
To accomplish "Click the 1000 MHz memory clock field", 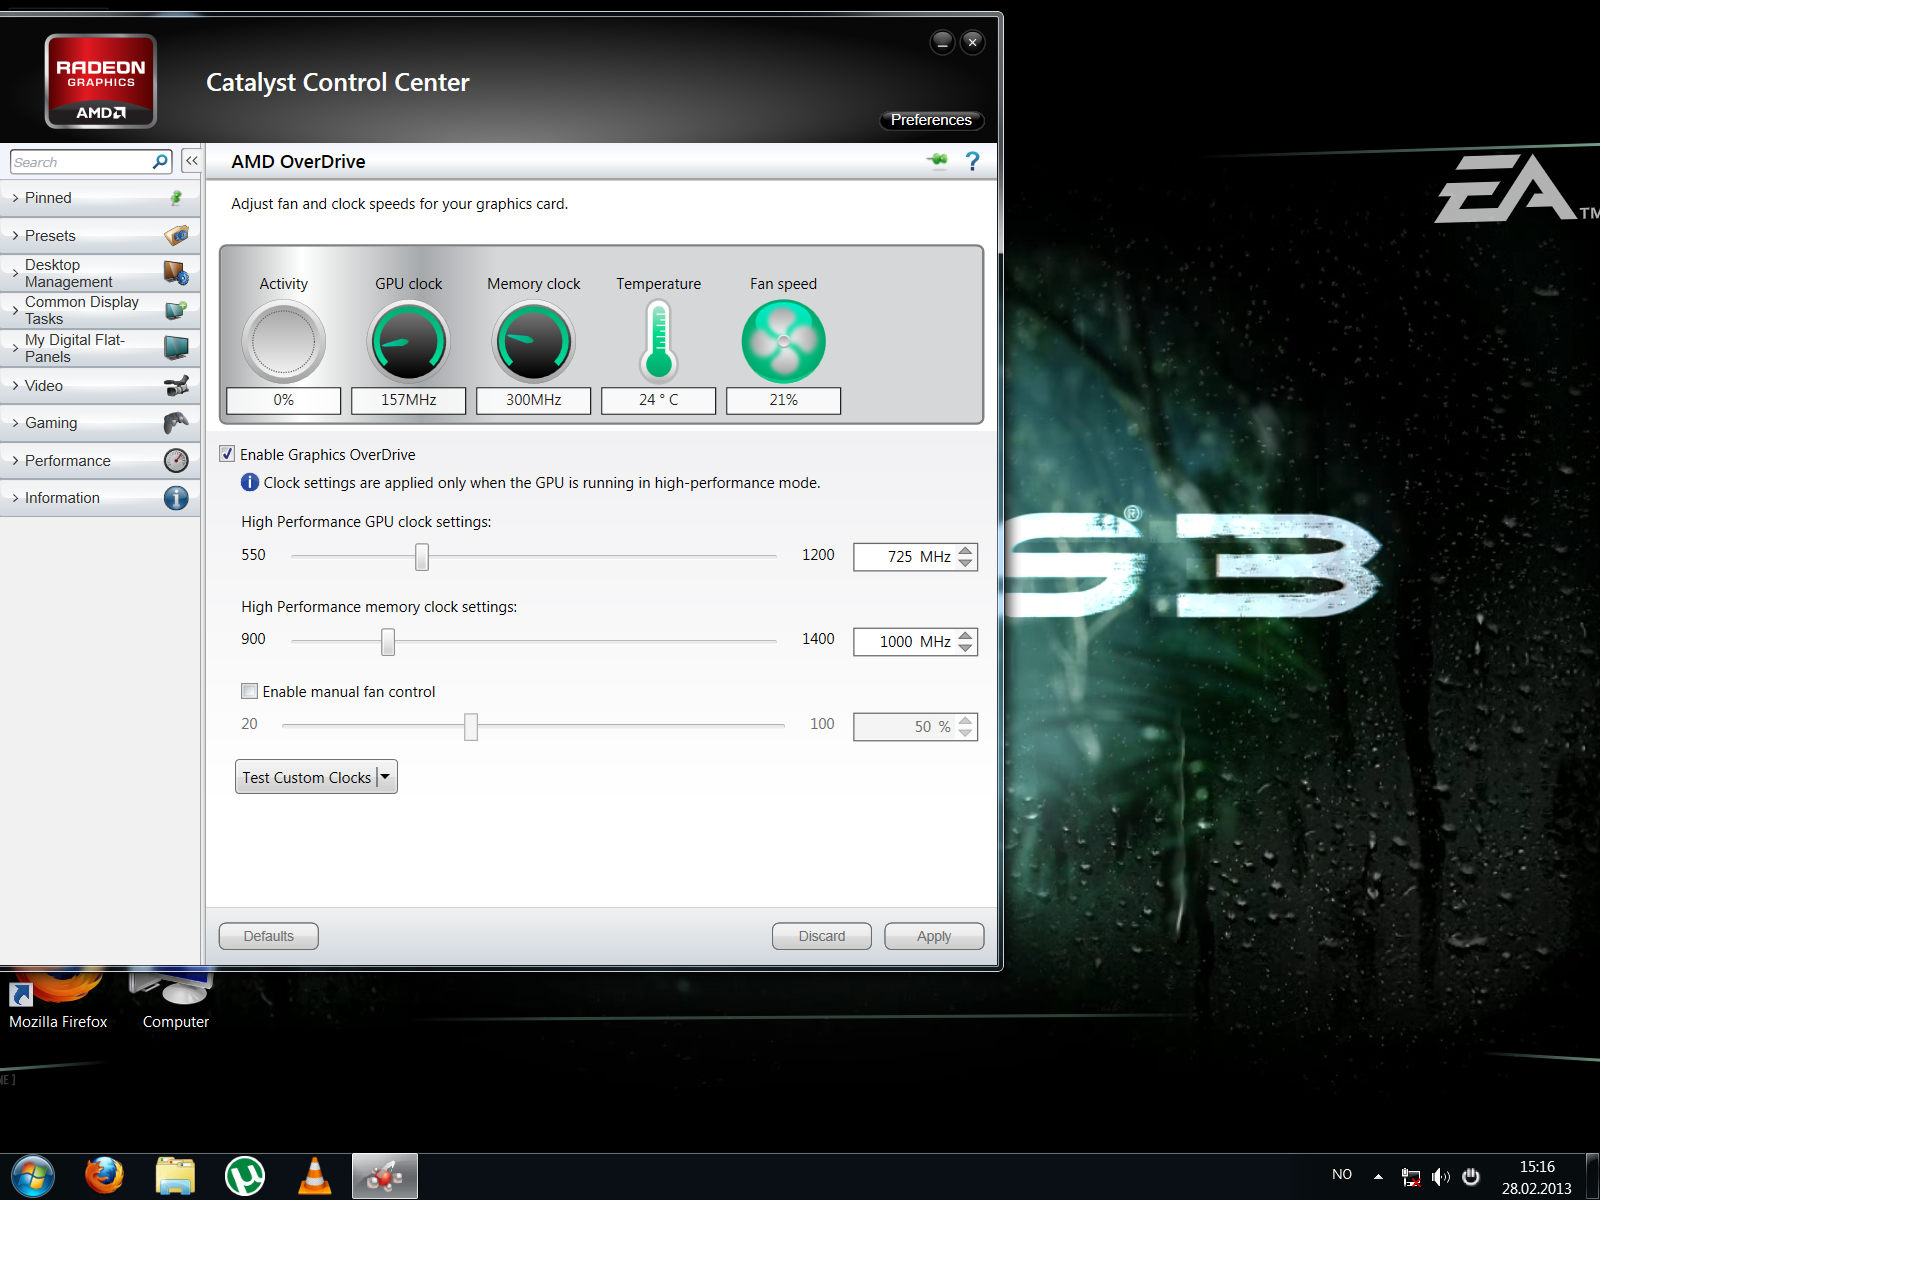I will pyautogui.click(x=905, y=642).
